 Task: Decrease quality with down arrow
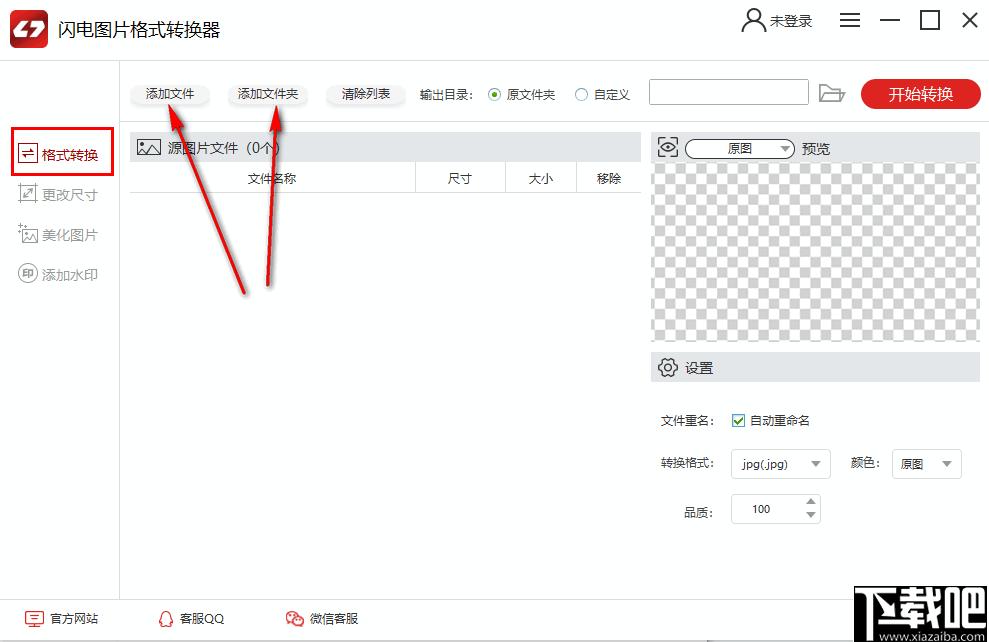click(x=811, y=515)
